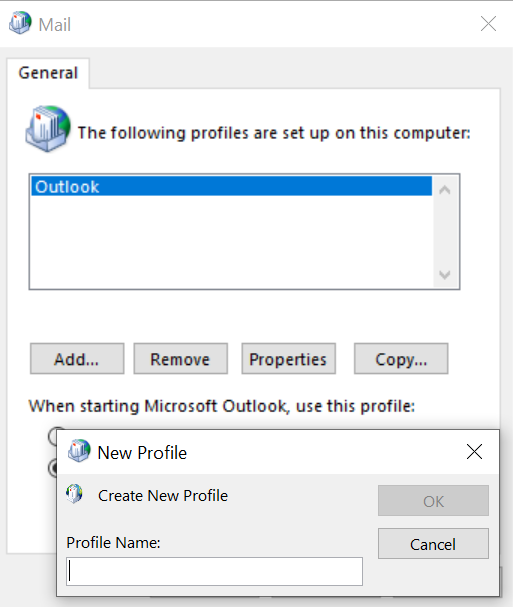
Task: Click the OK button in New Profile
Action: 433,501
